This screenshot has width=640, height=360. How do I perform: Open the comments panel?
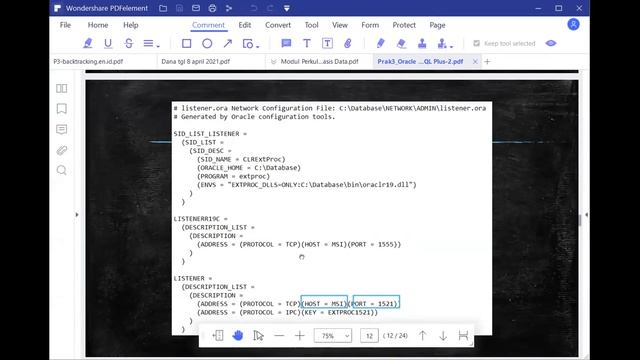[x=62, y=129]
